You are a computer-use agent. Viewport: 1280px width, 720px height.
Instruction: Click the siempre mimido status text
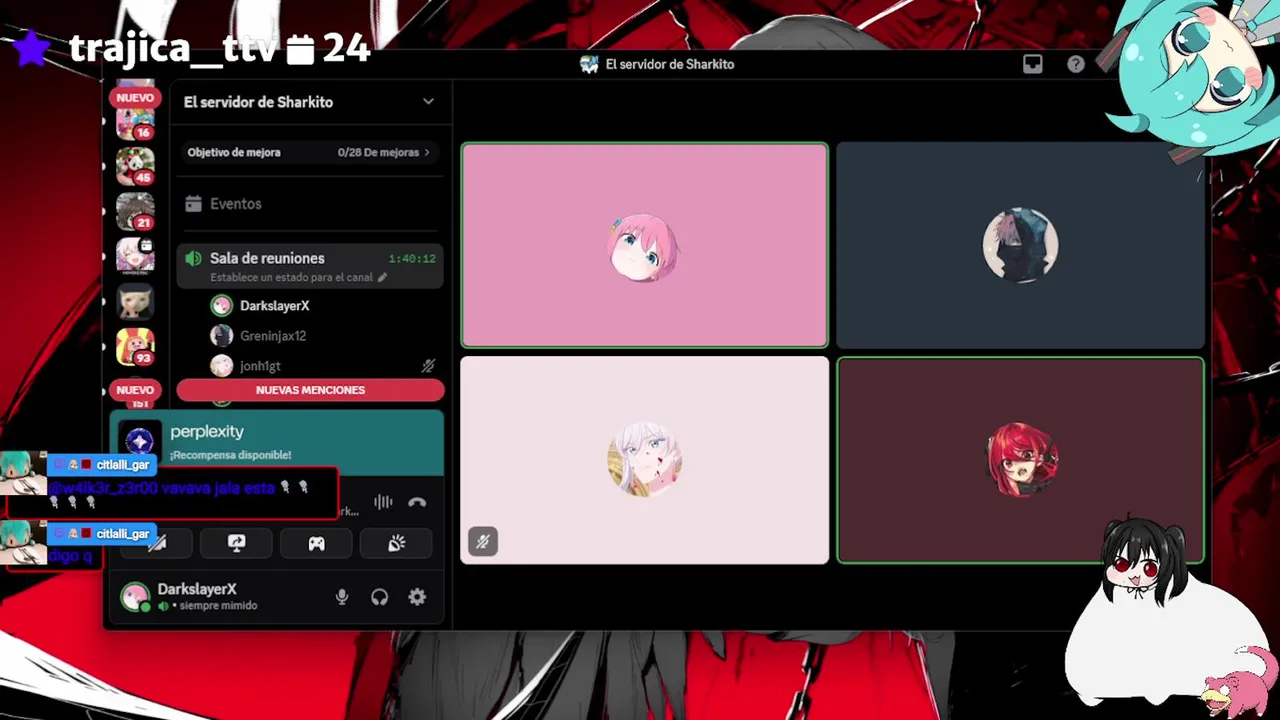pyautogui.click(x=218, y=606)
